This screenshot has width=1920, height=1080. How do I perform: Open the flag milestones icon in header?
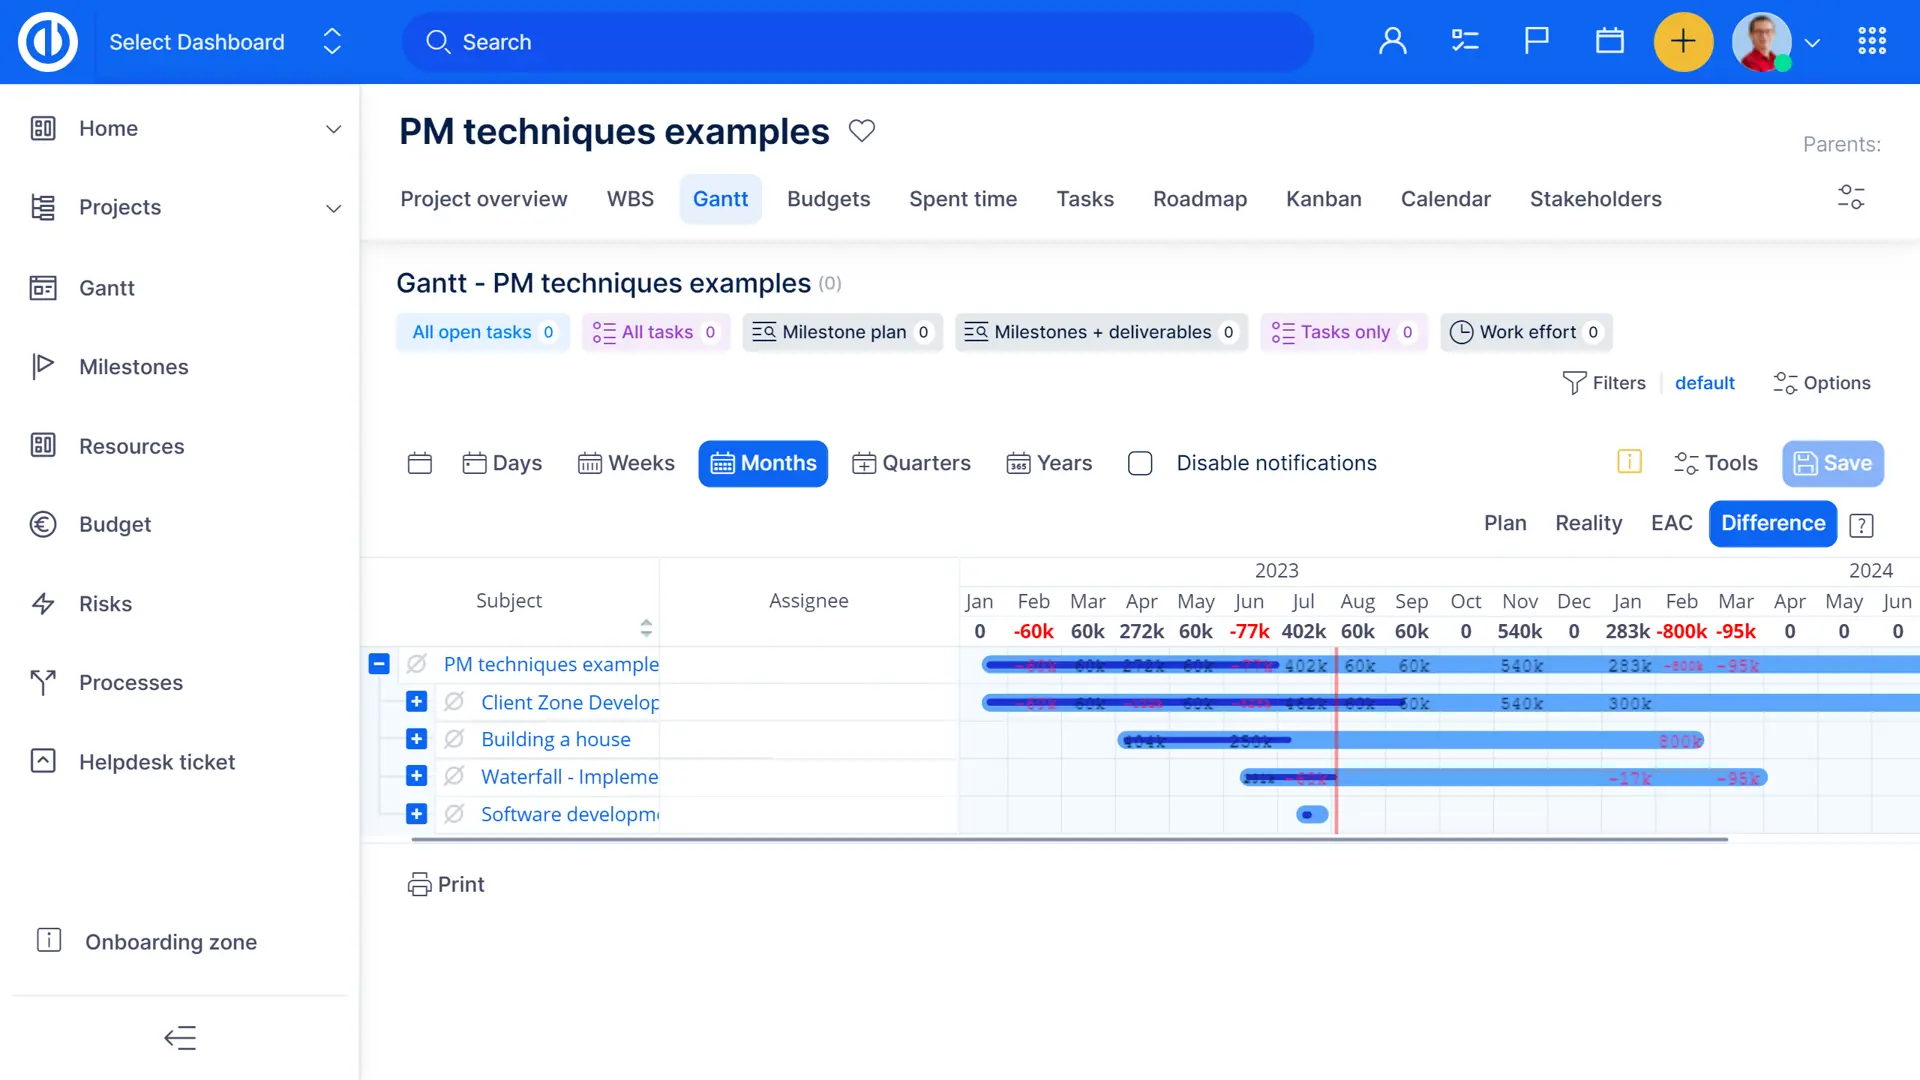[x=1536, y=41]
